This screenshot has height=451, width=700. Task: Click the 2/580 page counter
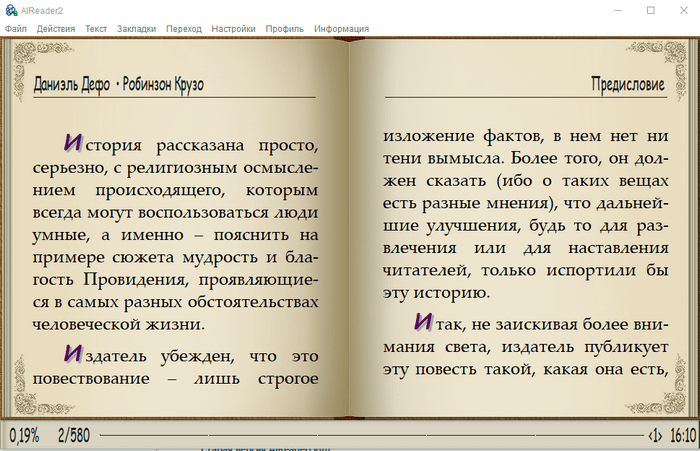point(74,435)
